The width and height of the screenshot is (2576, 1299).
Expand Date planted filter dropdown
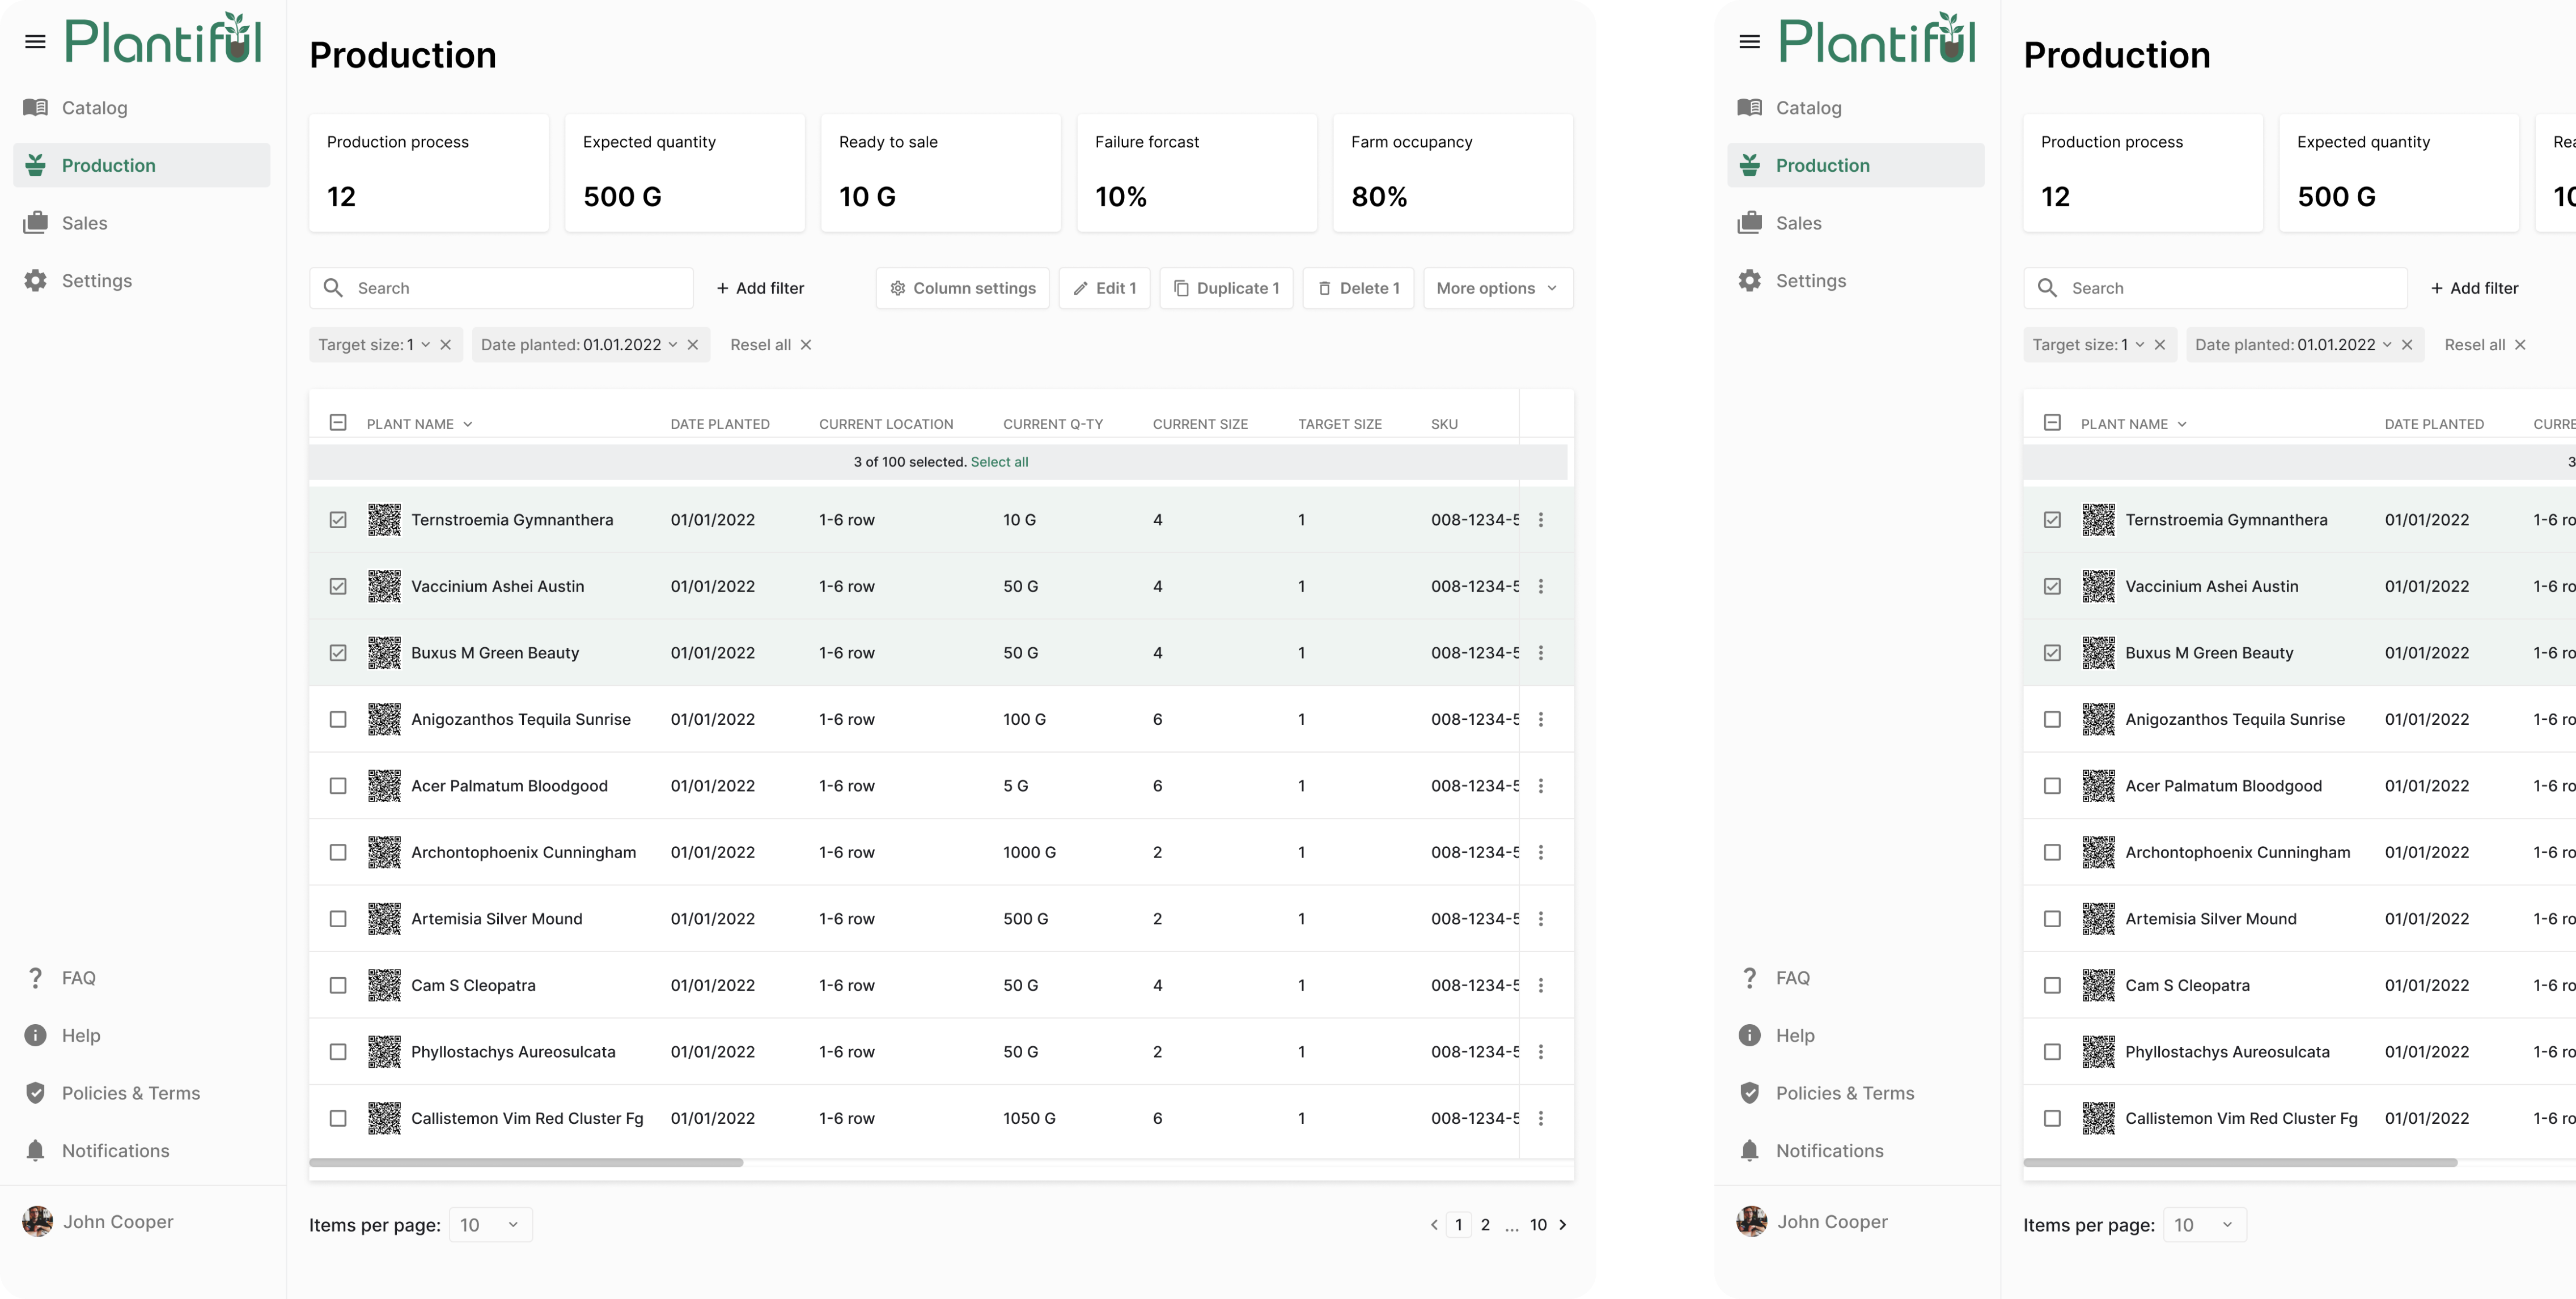point(673,345)
